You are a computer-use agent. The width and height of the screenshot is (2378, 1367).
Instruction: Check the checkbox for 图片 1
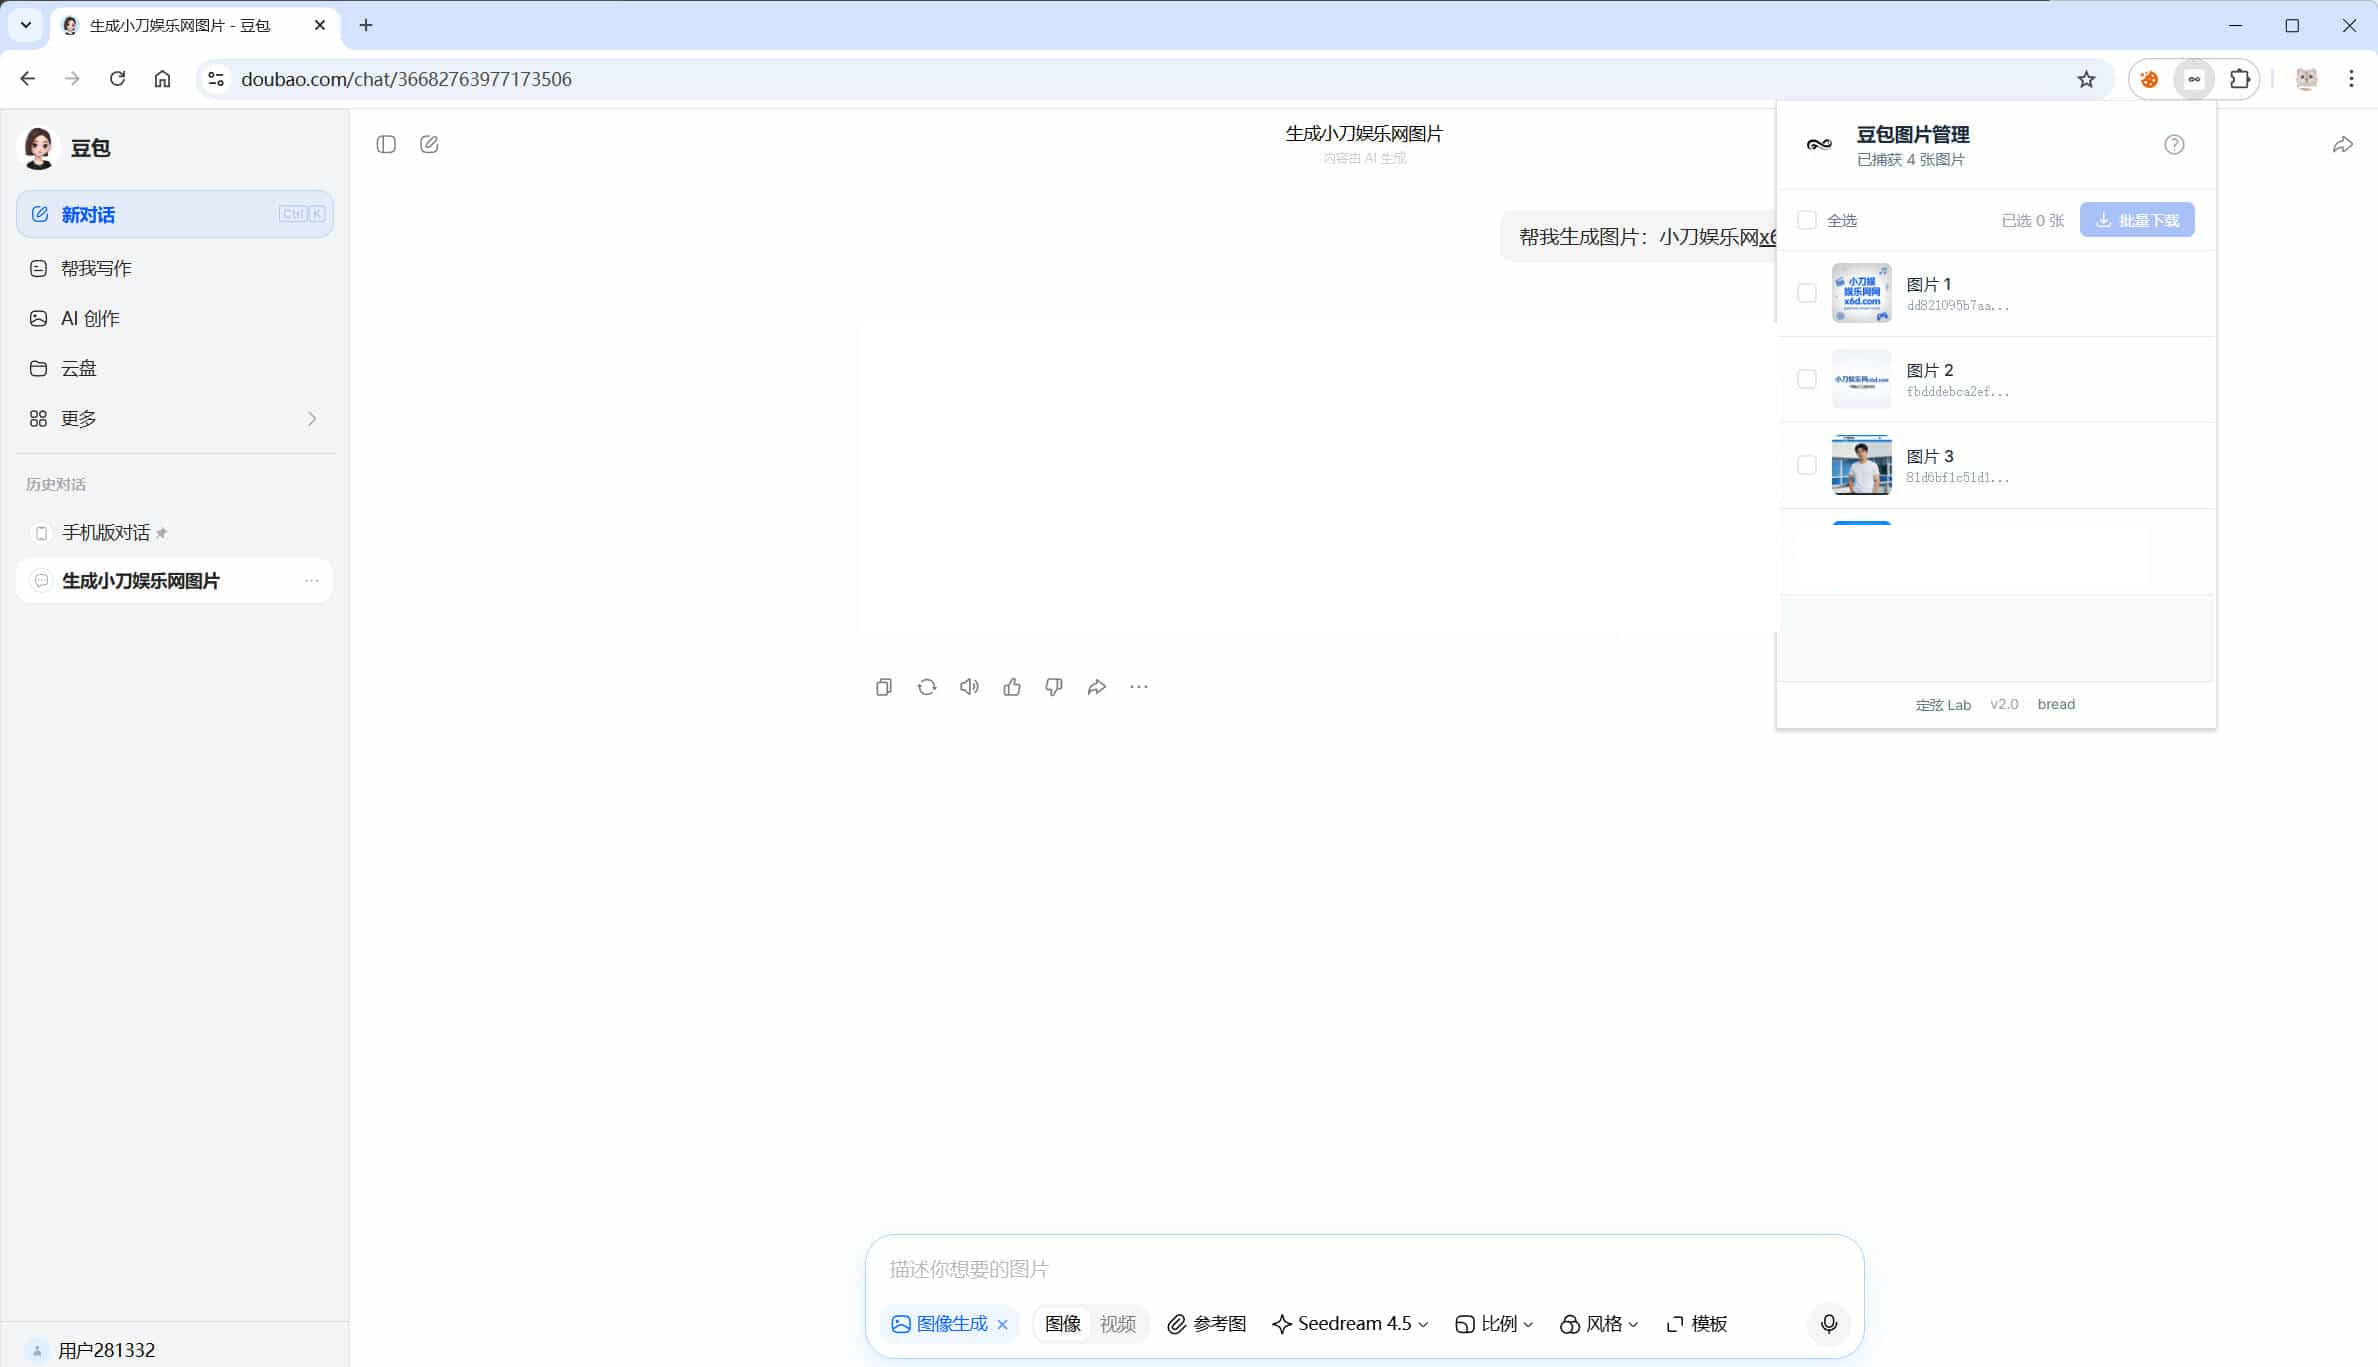coord(1807,293)
